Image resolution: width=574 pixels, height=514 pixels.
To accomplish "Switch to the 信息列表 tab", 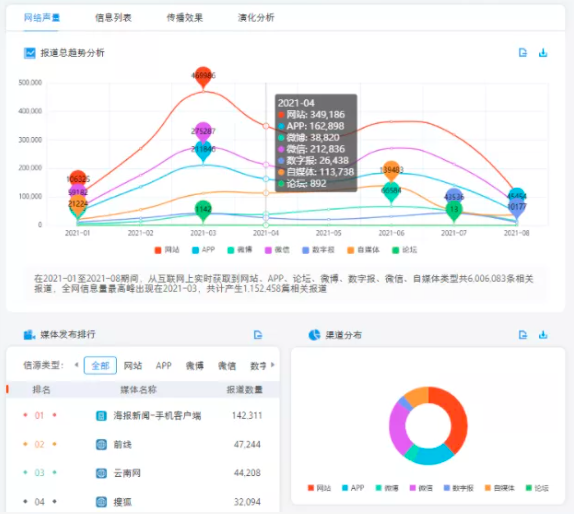I will point(113,17).
